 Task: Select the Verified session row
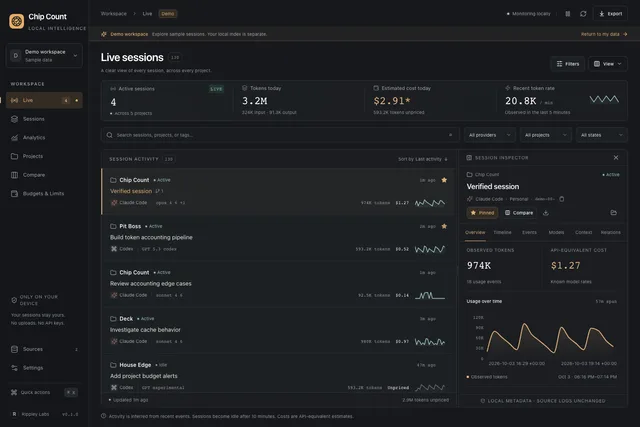click(278, 191)
